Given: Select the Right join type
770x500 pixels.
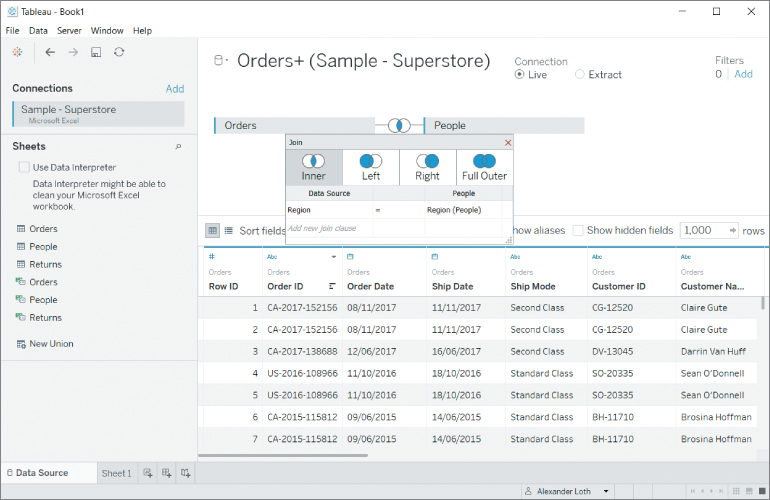Looking at the screenshot, I should (428, 167).
